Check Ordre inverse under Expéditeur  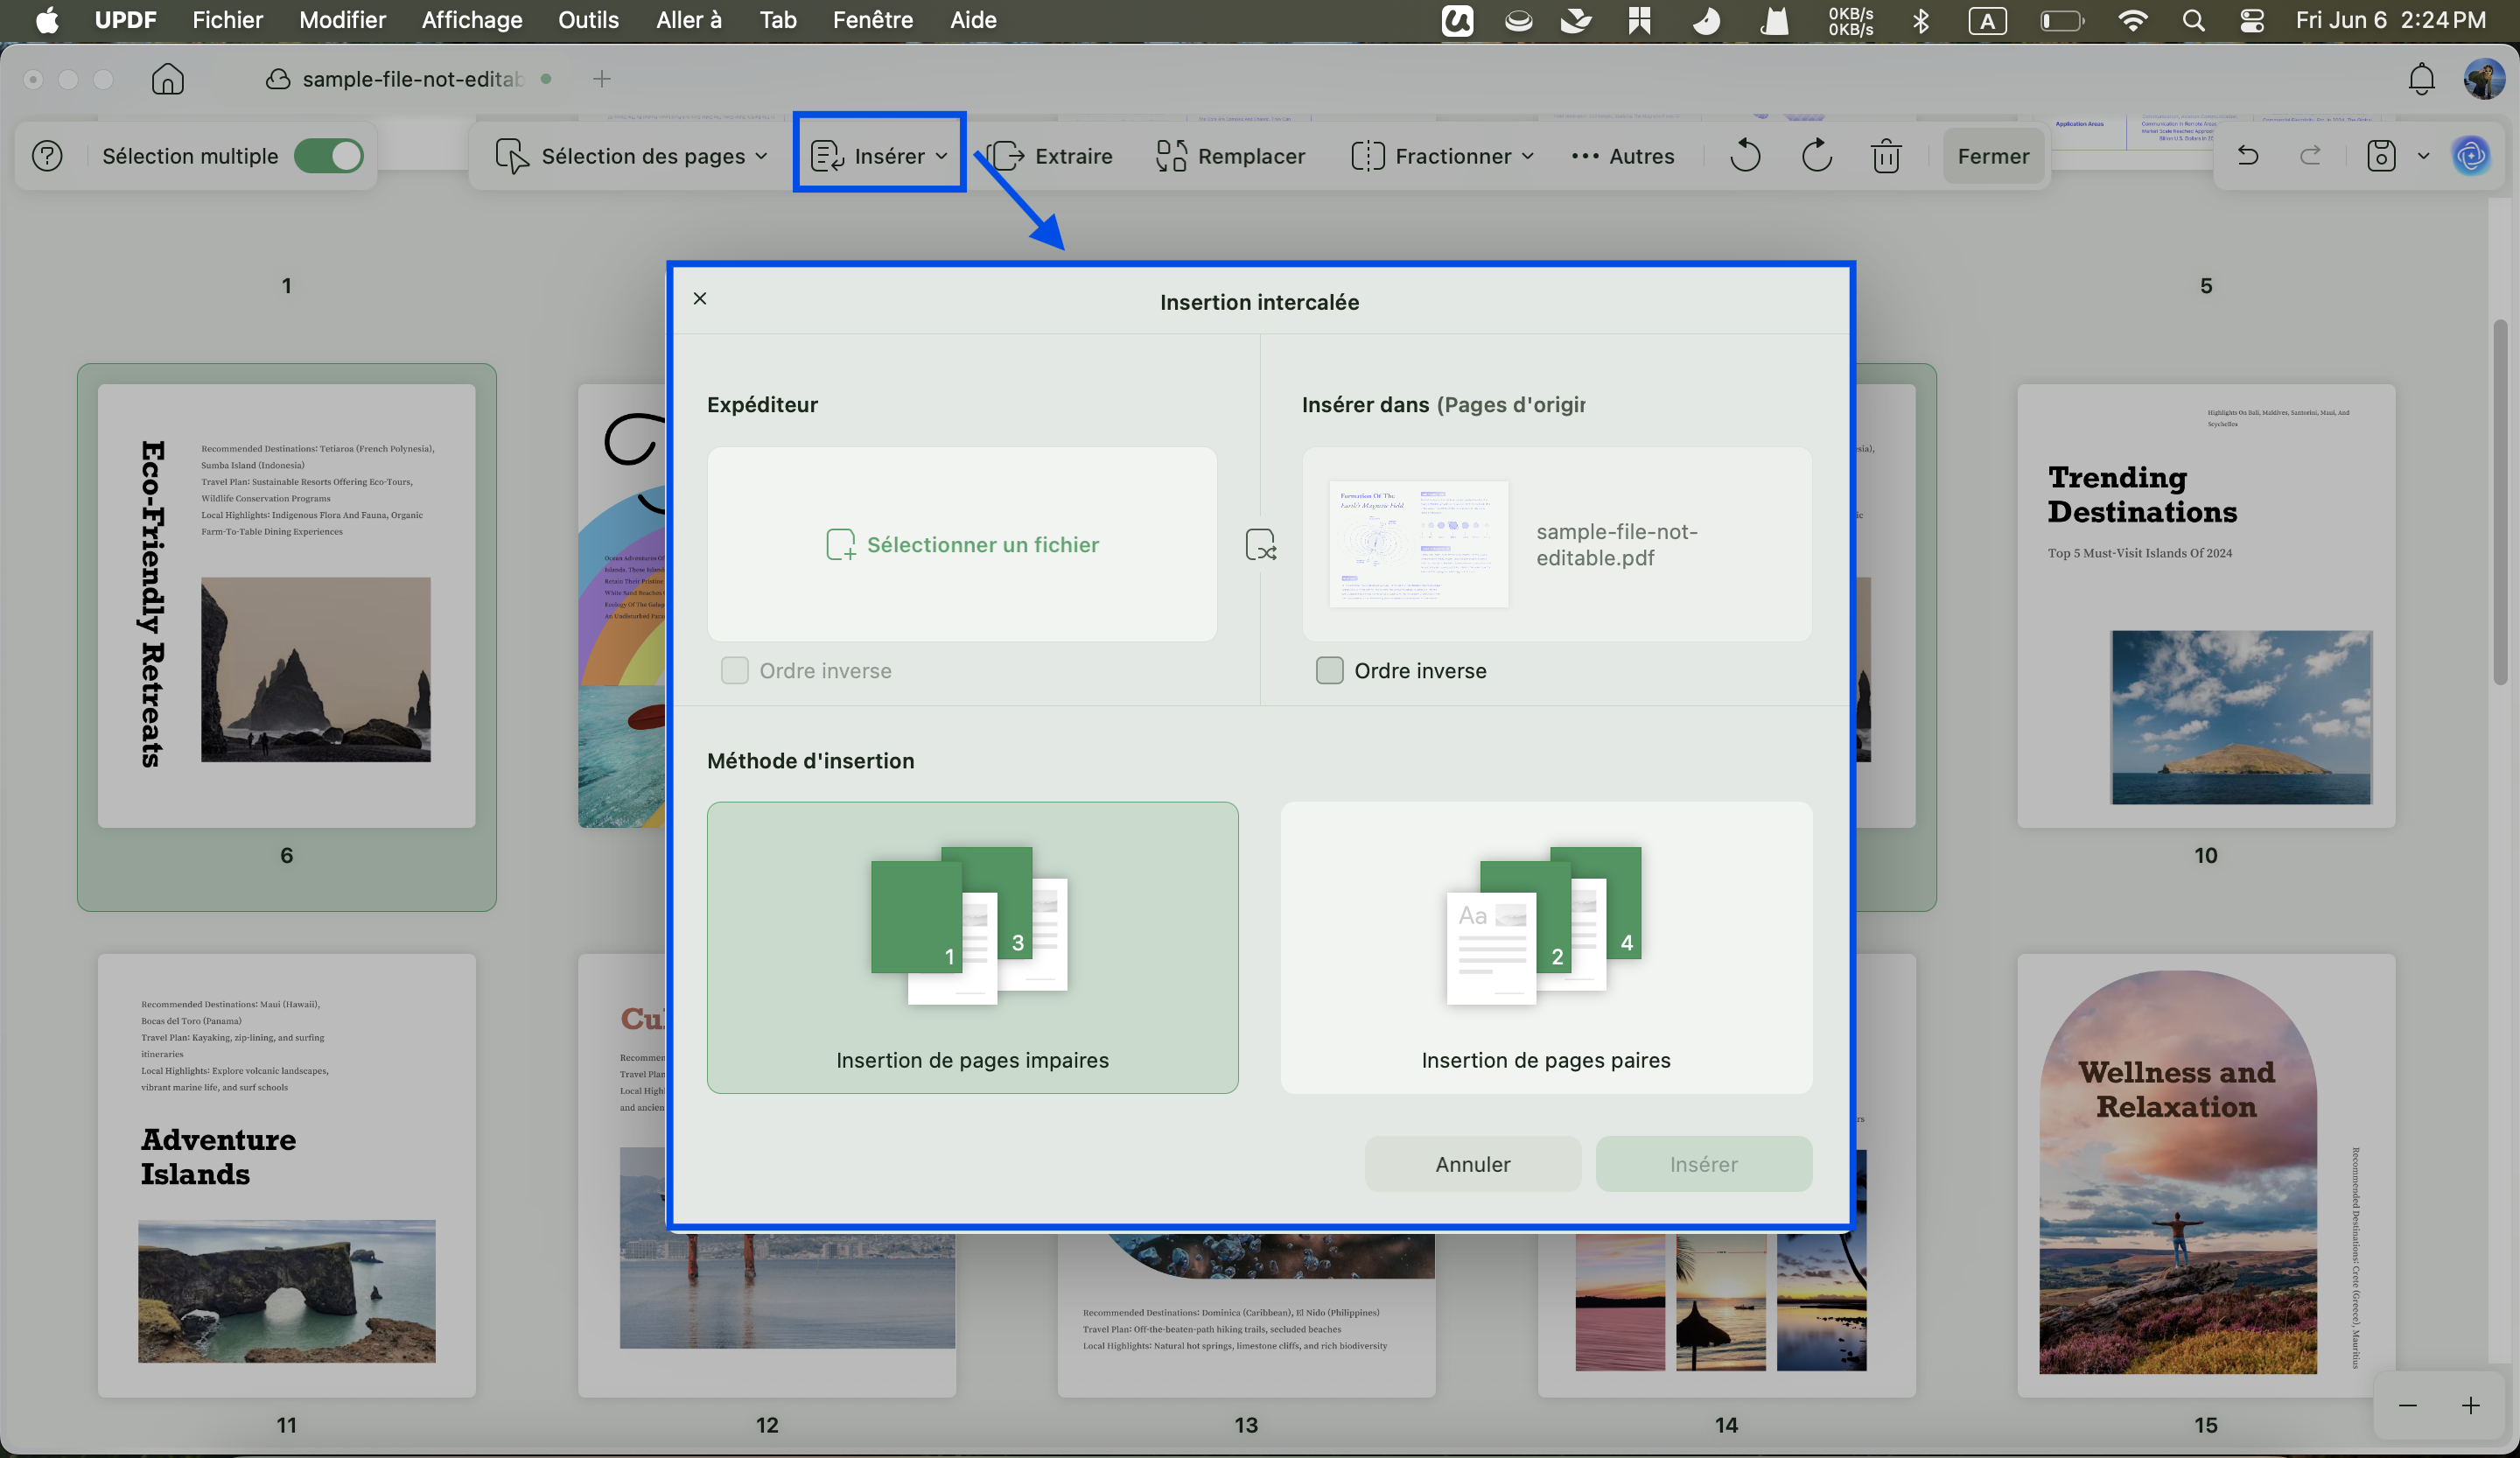click(x=734, y=670)
